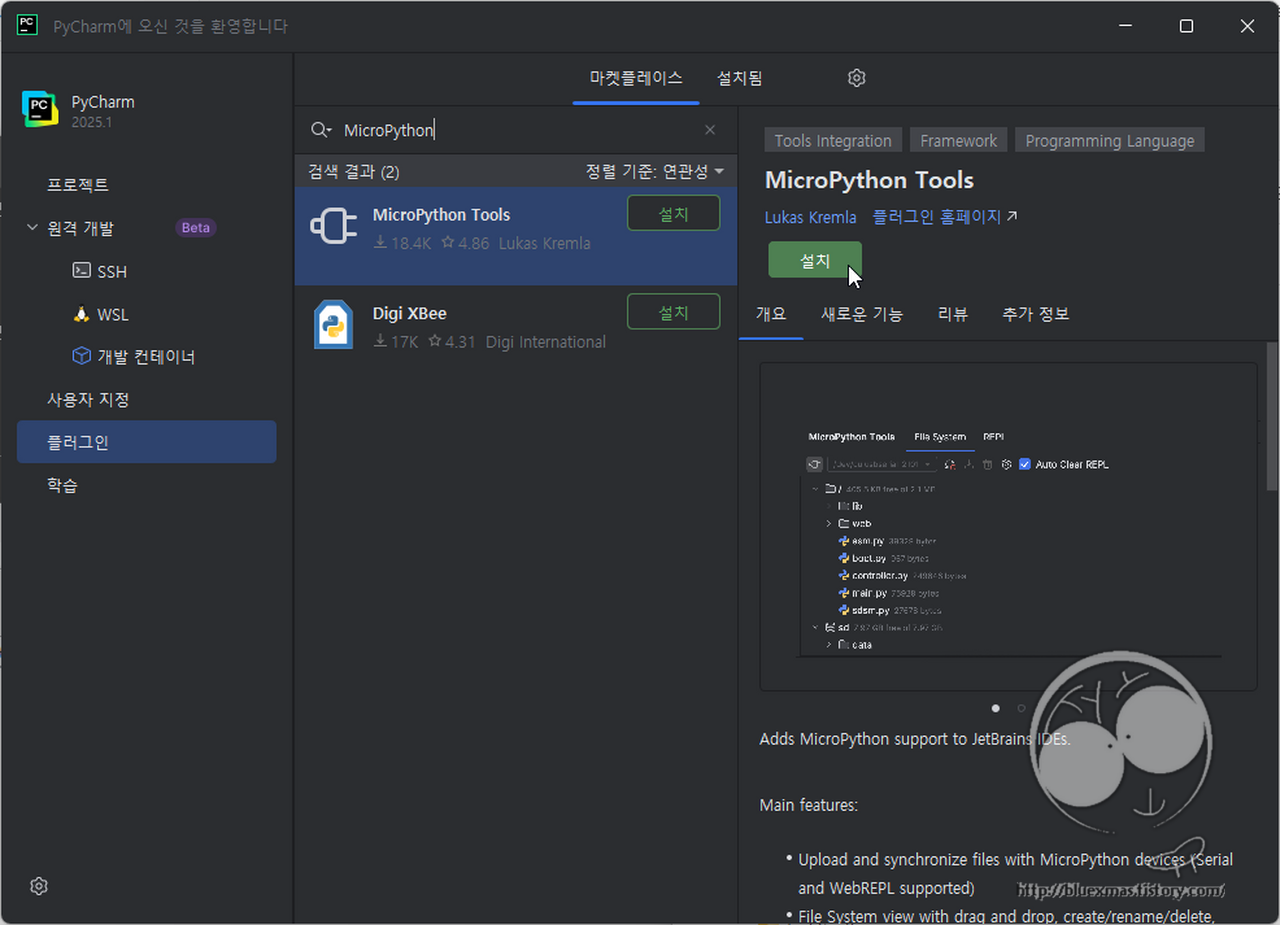
Task: Open the settings gear at bottom of sidebar
Action: click(39, 886)
